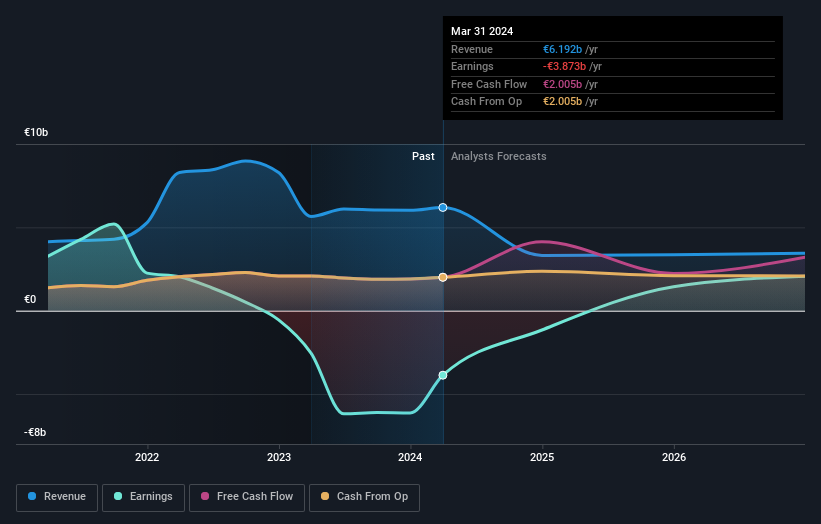Screen dimensions: 821x524
Task: Toggle the Free Cash Flow legend button
Action: coord(247,497)
